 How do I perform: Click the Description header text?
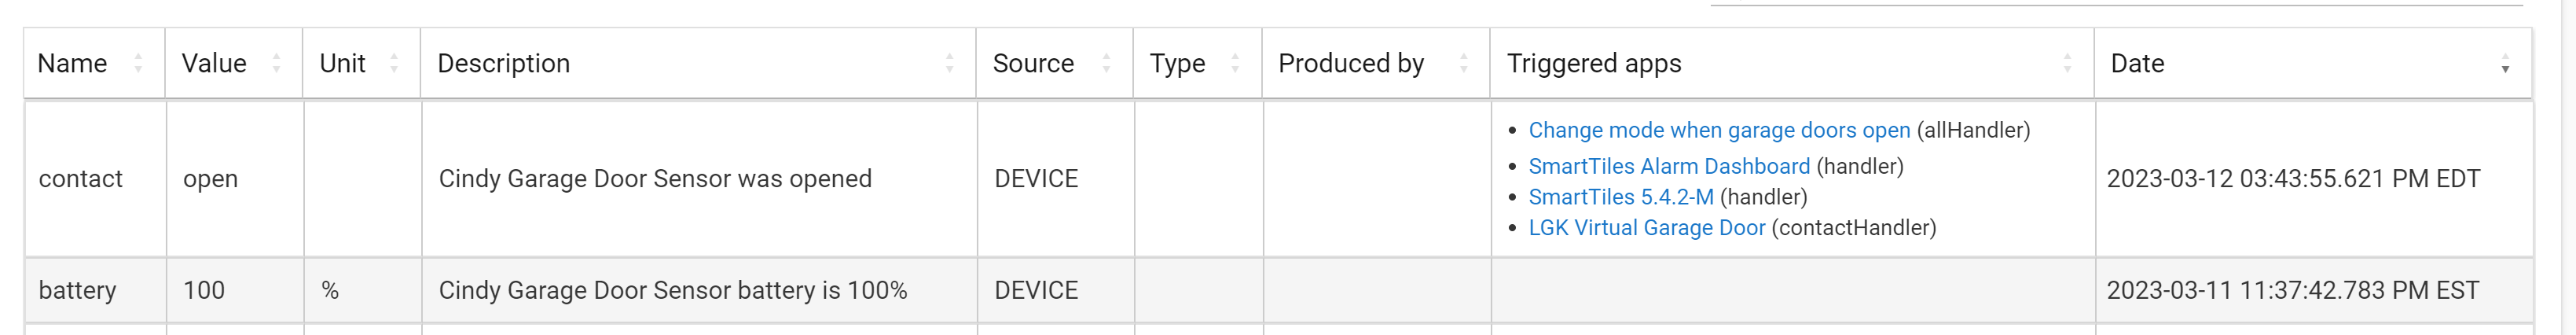click(504, 63)
